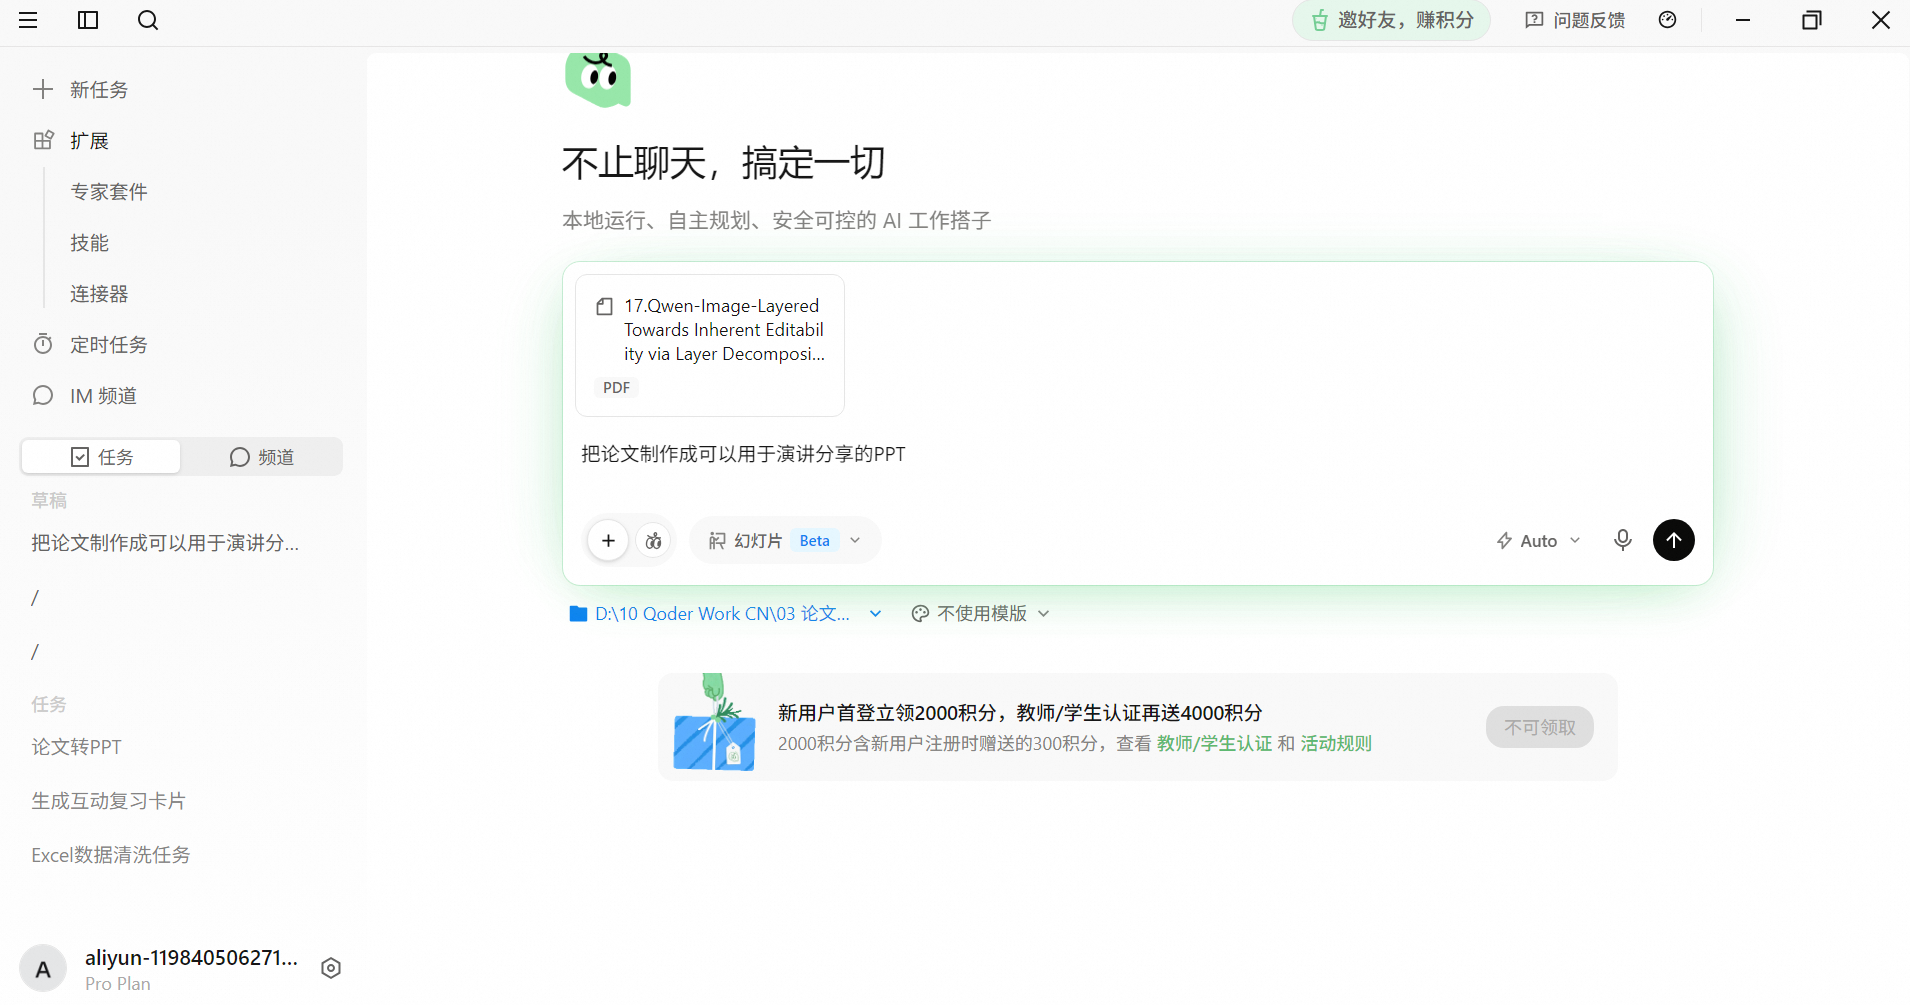This screenshot has width=1910, height=1005.
Task: Click the plus icon beside 新任务
Action: (x=43, y=89)
